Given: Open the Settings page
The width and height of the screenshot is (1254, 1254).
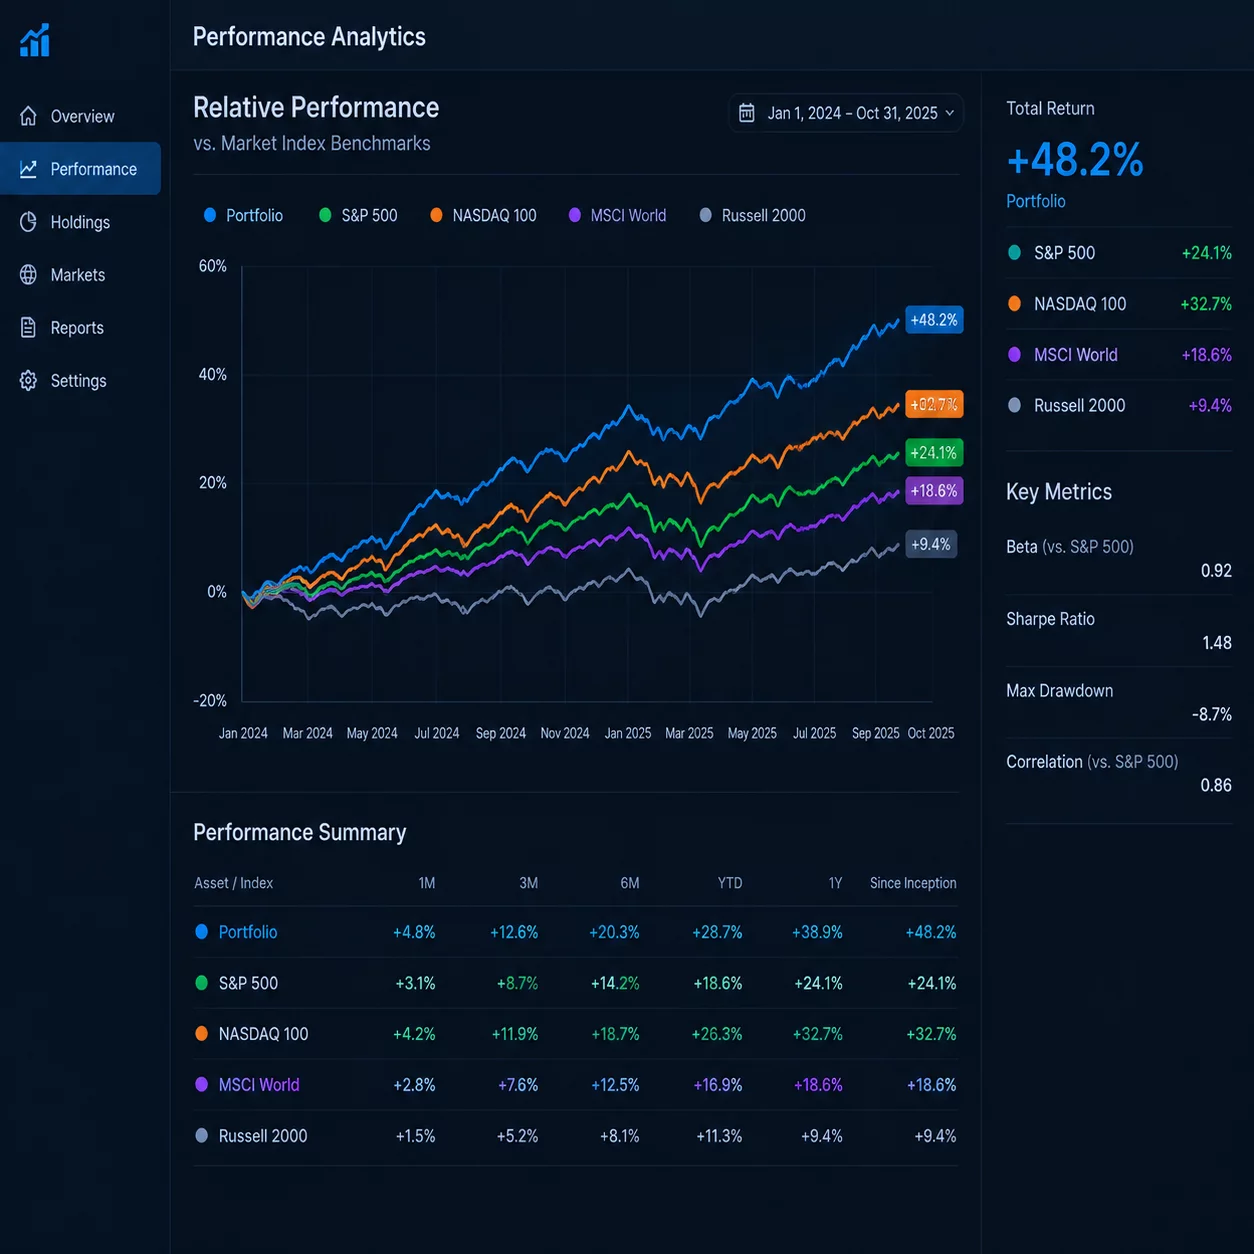Looking at the screenshot, I should point(80,381).
